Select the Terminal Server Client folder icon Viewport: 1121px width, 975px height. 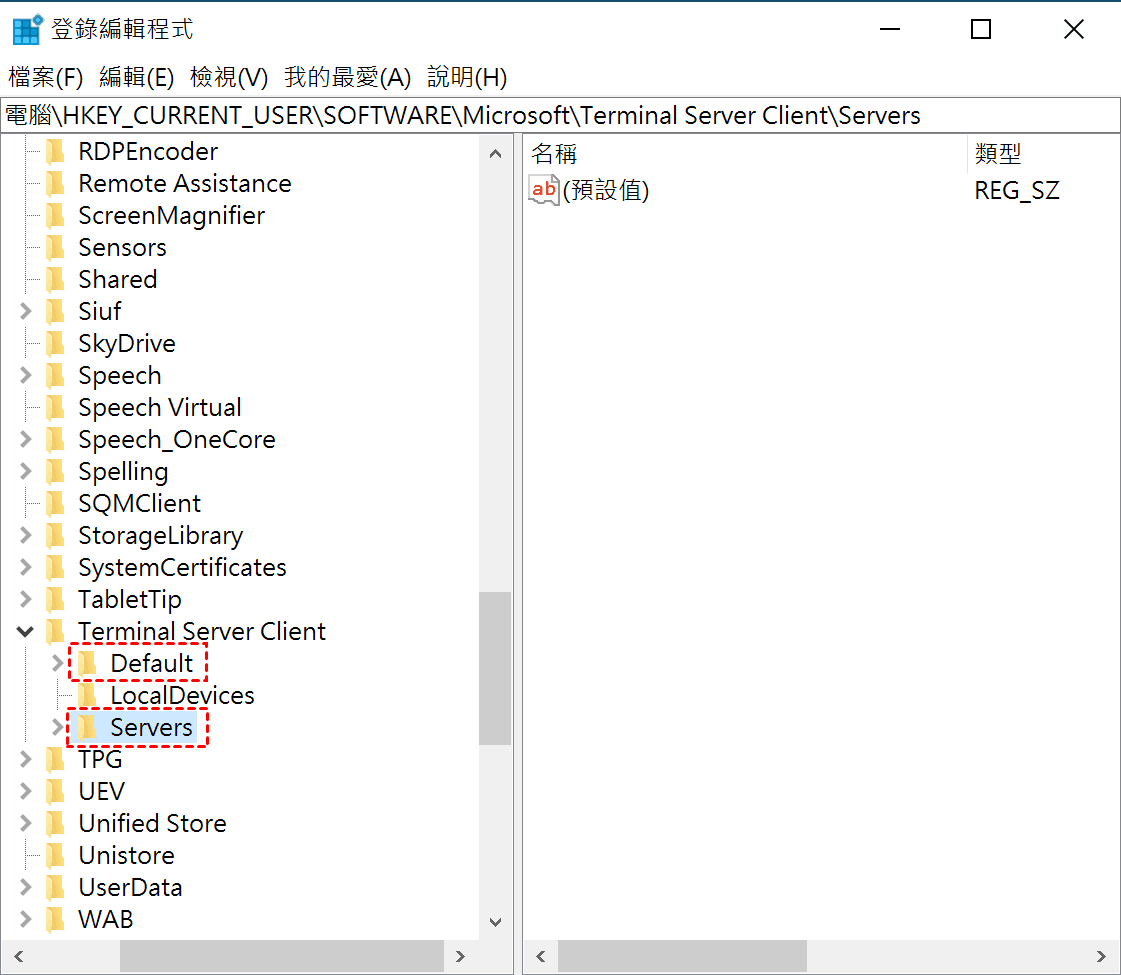(x=56, y=632)
